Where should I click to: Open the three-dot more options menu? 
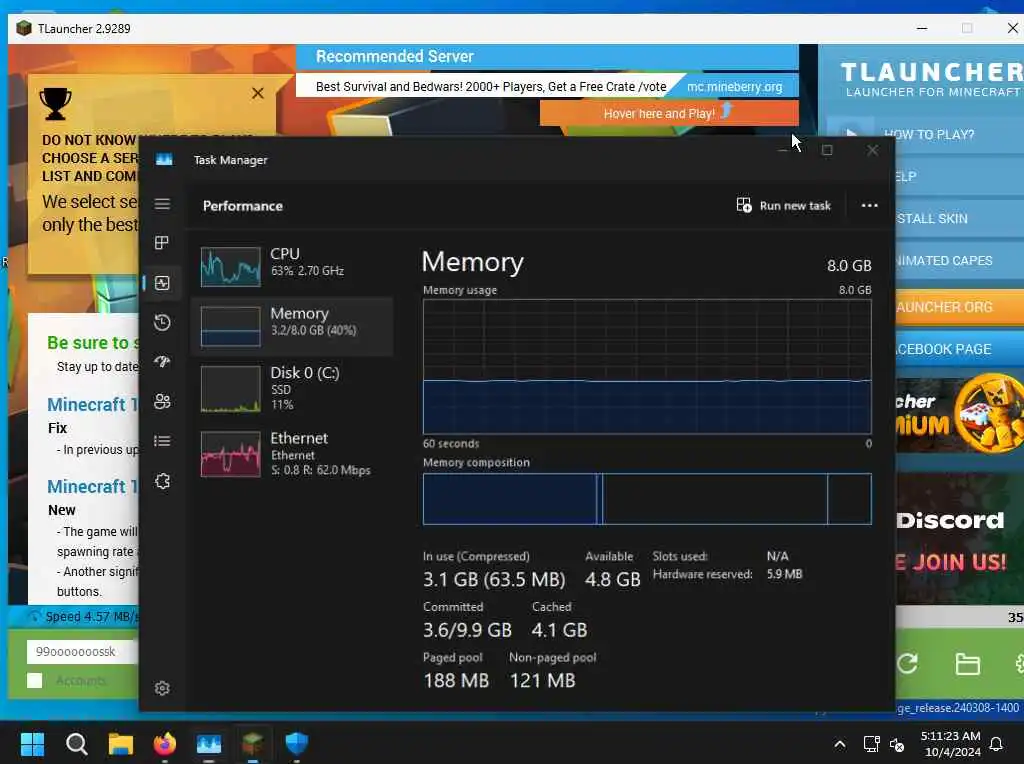coord(869,206)
